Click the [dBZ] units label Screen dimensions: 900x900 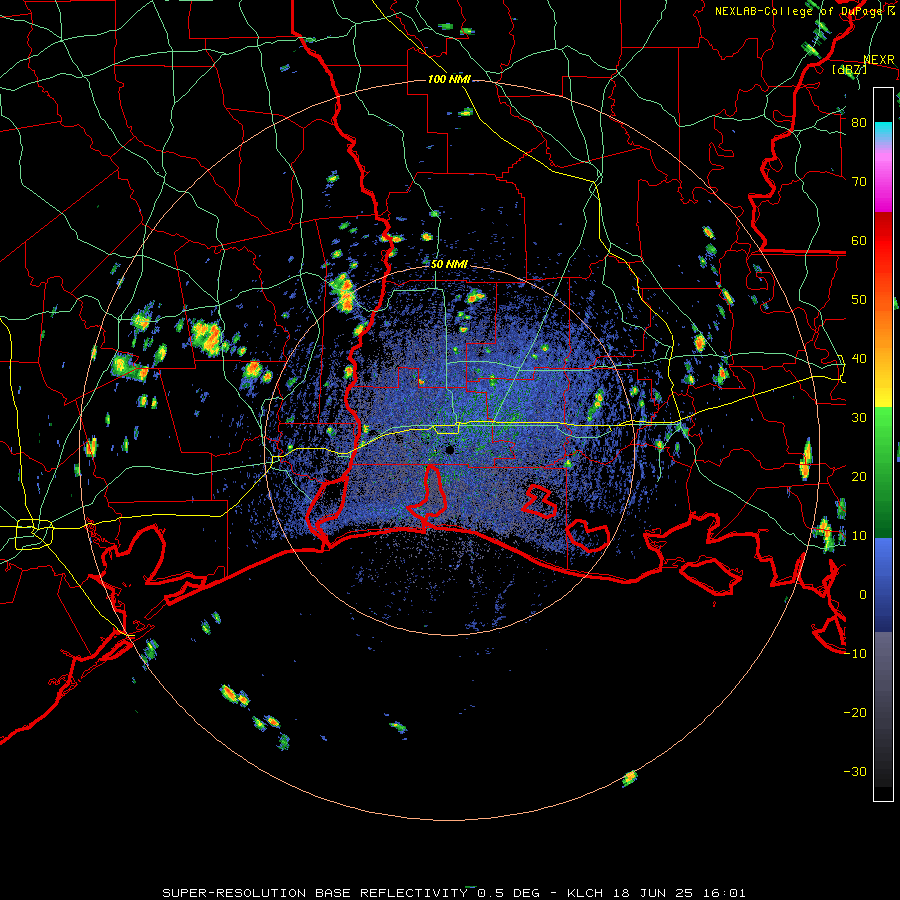click(849, 69)
